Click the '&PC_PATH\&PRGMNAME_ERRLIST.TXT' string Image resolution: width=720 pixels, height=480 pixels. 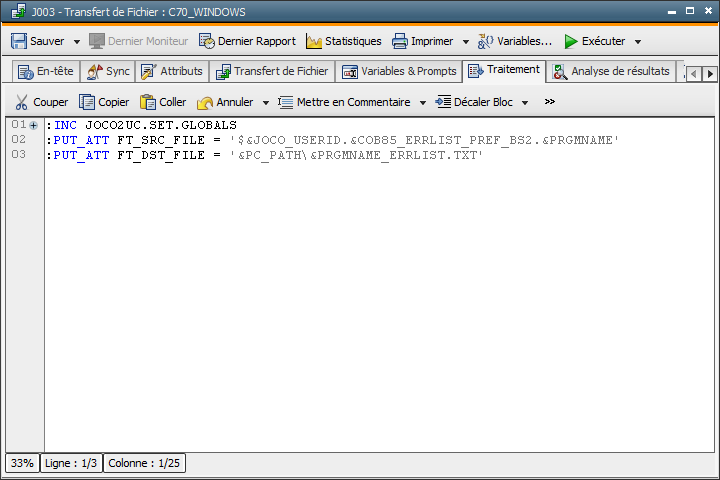[356, 155]
